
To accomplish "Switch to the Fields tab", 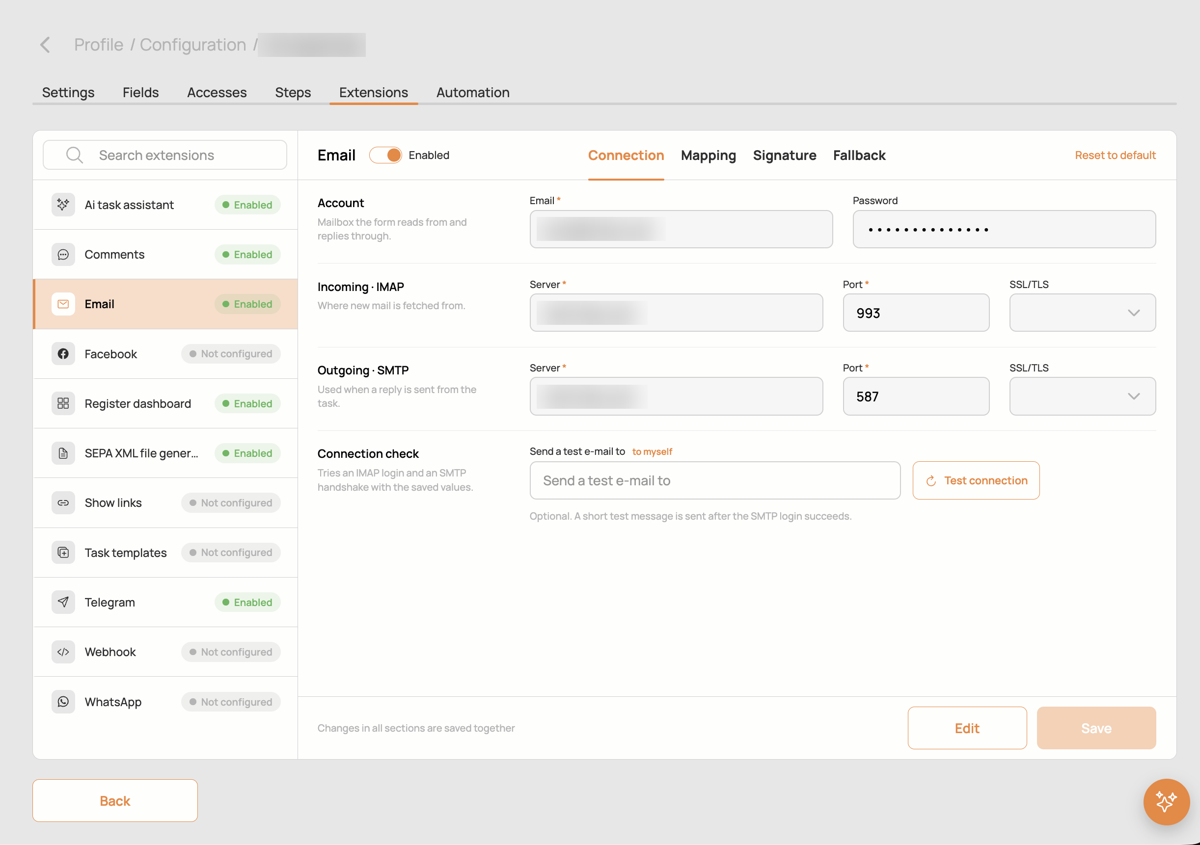I will point(141,92).
